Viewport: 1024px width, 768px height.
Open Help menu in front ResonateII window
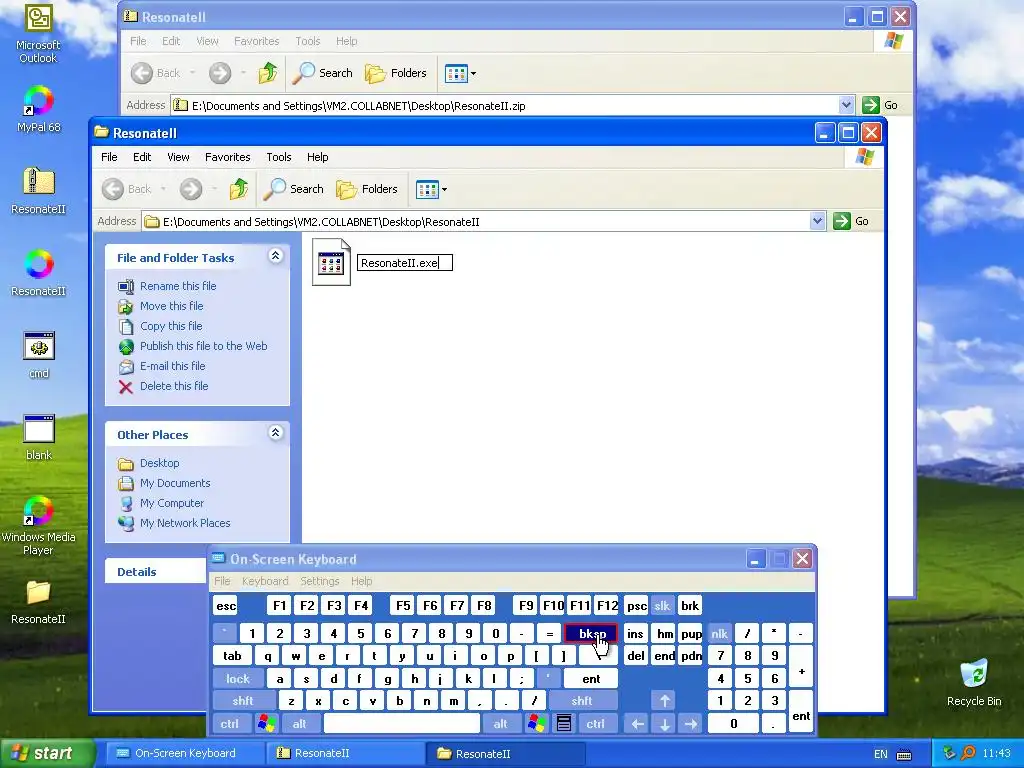point(317,157)
